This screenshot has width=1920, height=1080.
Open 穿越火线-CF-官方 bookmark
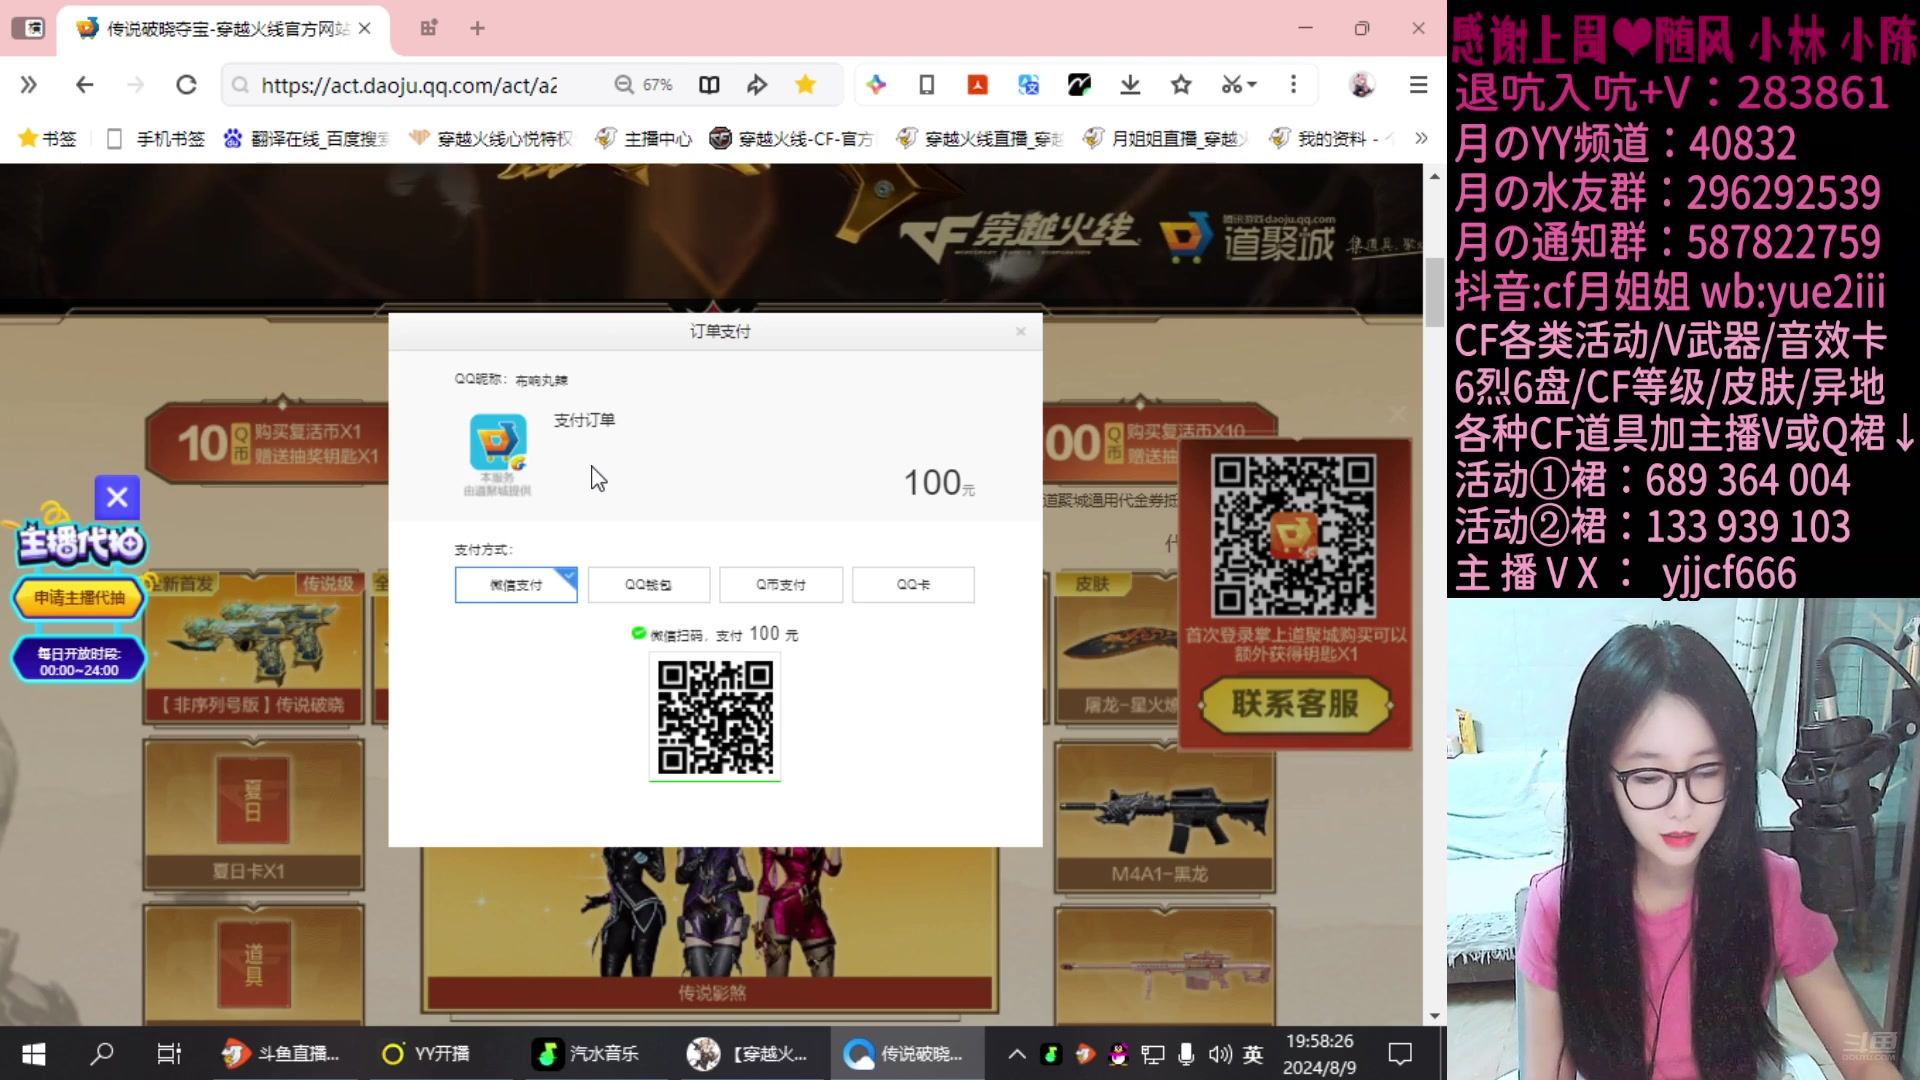[x=792, y=139]
